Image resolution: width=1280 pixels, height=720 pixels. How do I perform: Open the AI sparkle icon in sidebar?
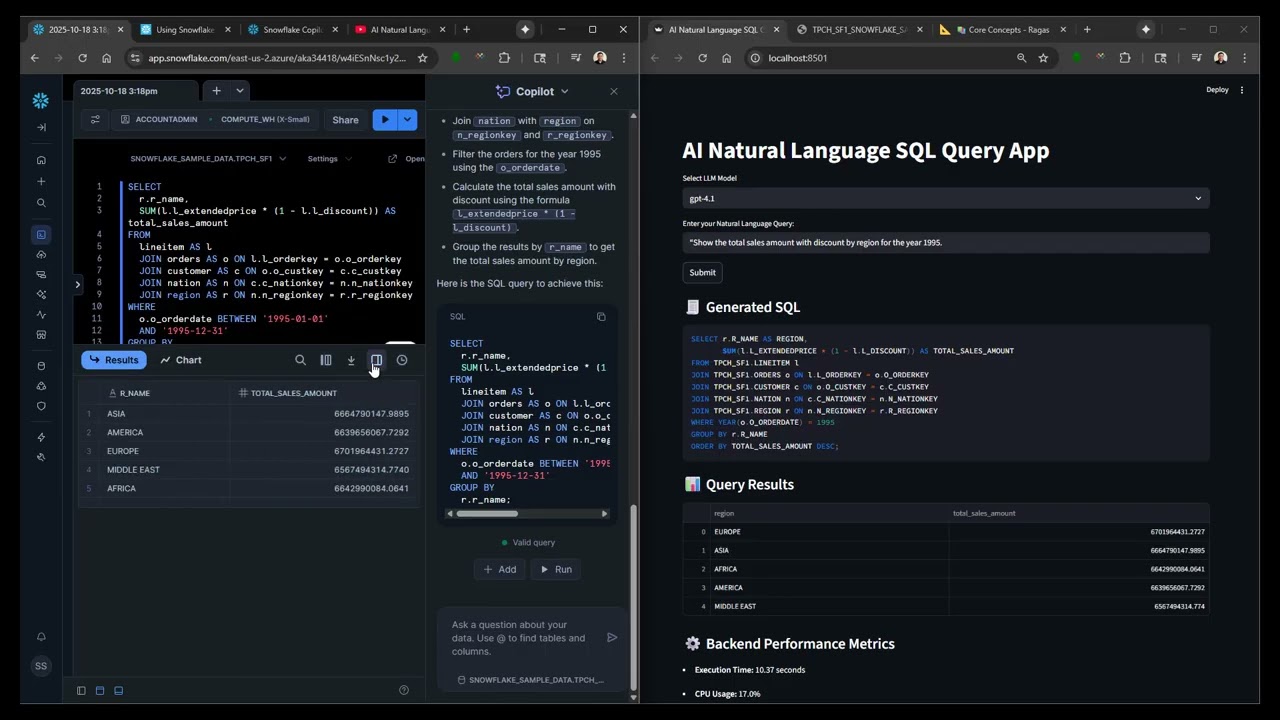pyautogui.click(x=41, y=294)
